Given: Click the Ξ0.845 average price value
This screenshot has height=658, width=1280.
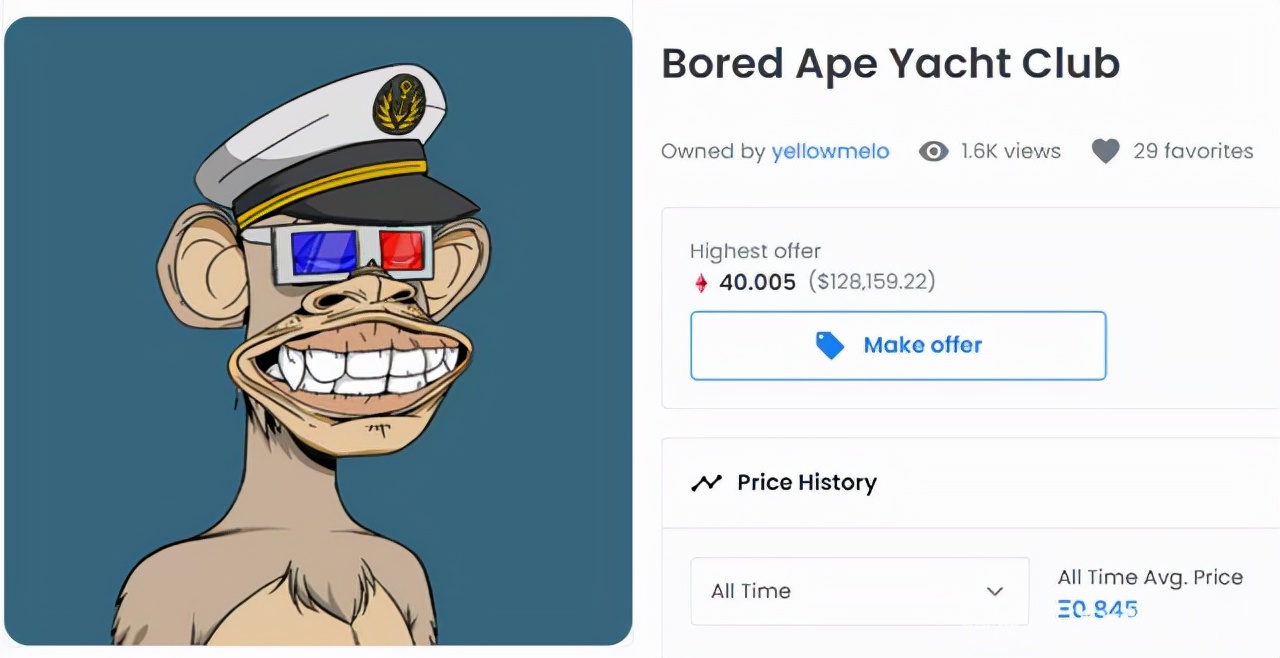Looking at the screenshot, I should click(x=1097, y=608).
